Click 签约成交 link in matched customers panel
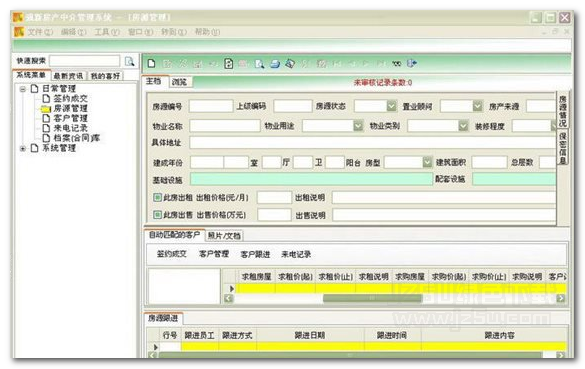Viewport: 585px width, 369px height. point(172,254)
